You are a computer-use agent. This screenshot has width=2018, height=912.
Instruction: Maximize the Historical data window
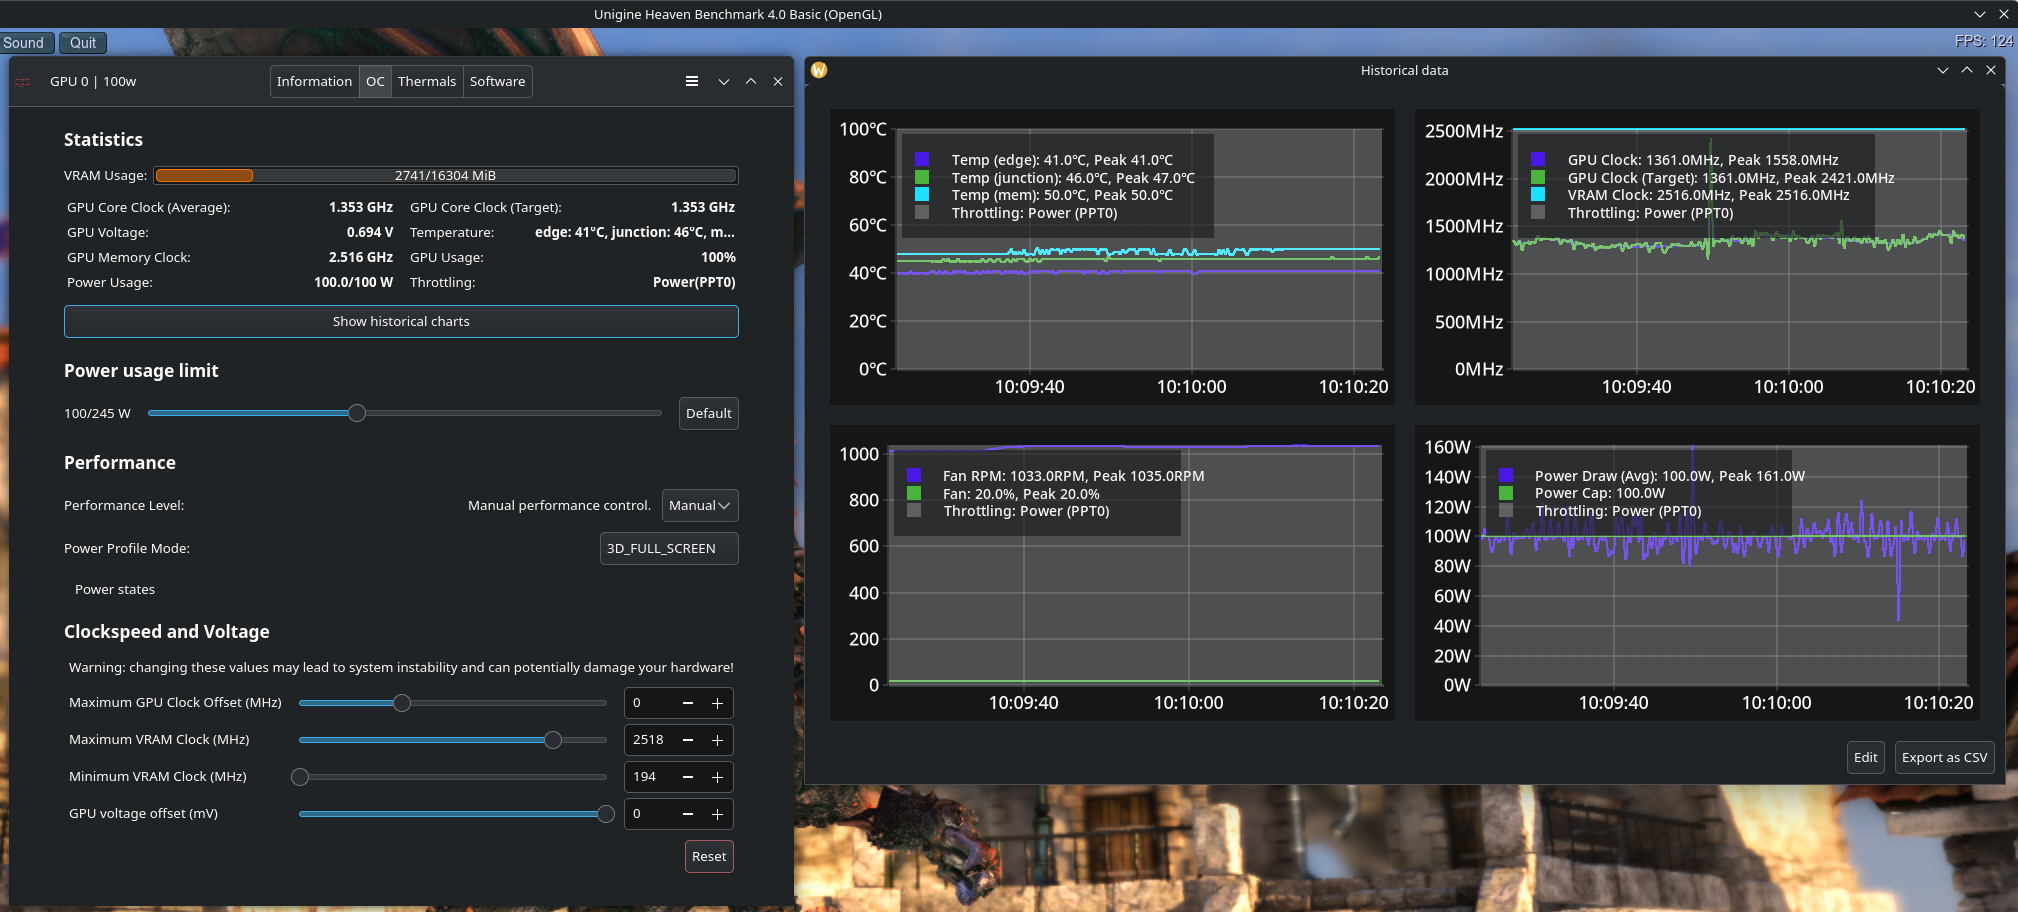(x=1967, y=70)
